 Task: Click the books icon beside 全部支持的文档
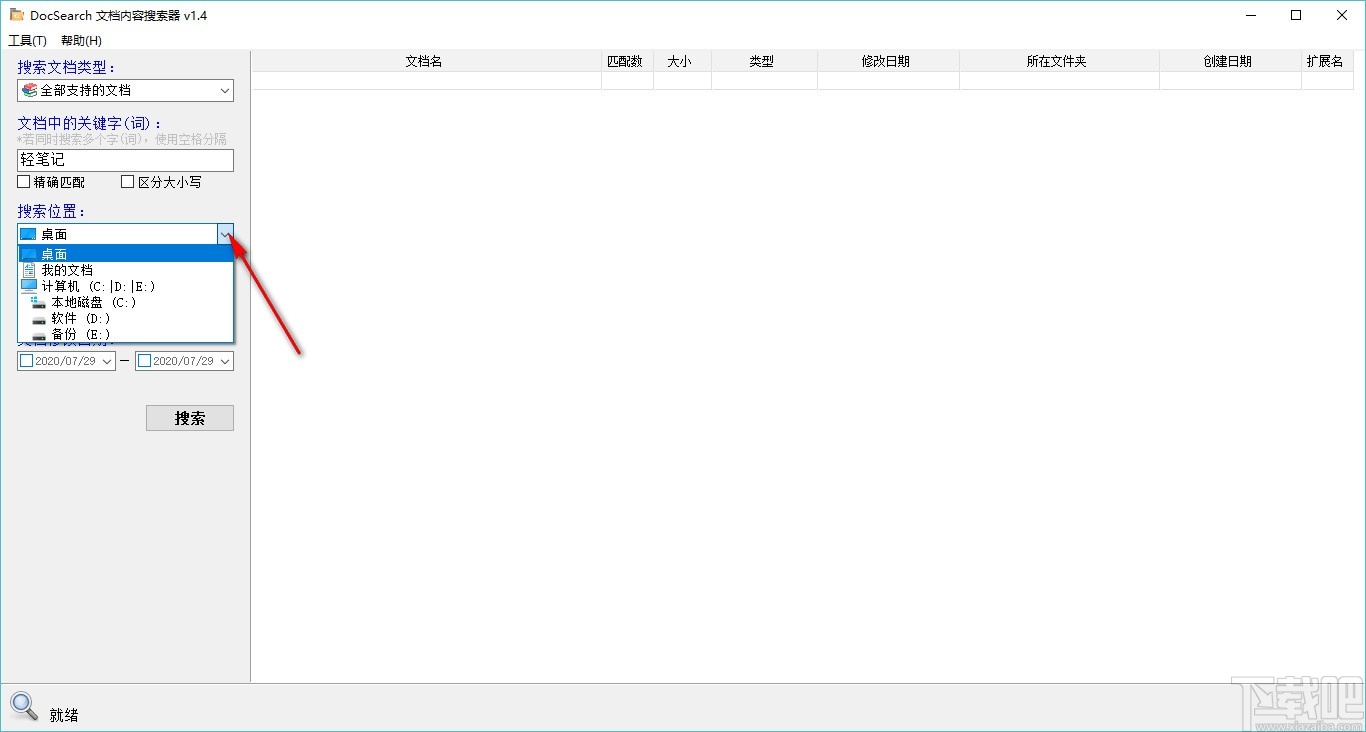tap(29, 90)
